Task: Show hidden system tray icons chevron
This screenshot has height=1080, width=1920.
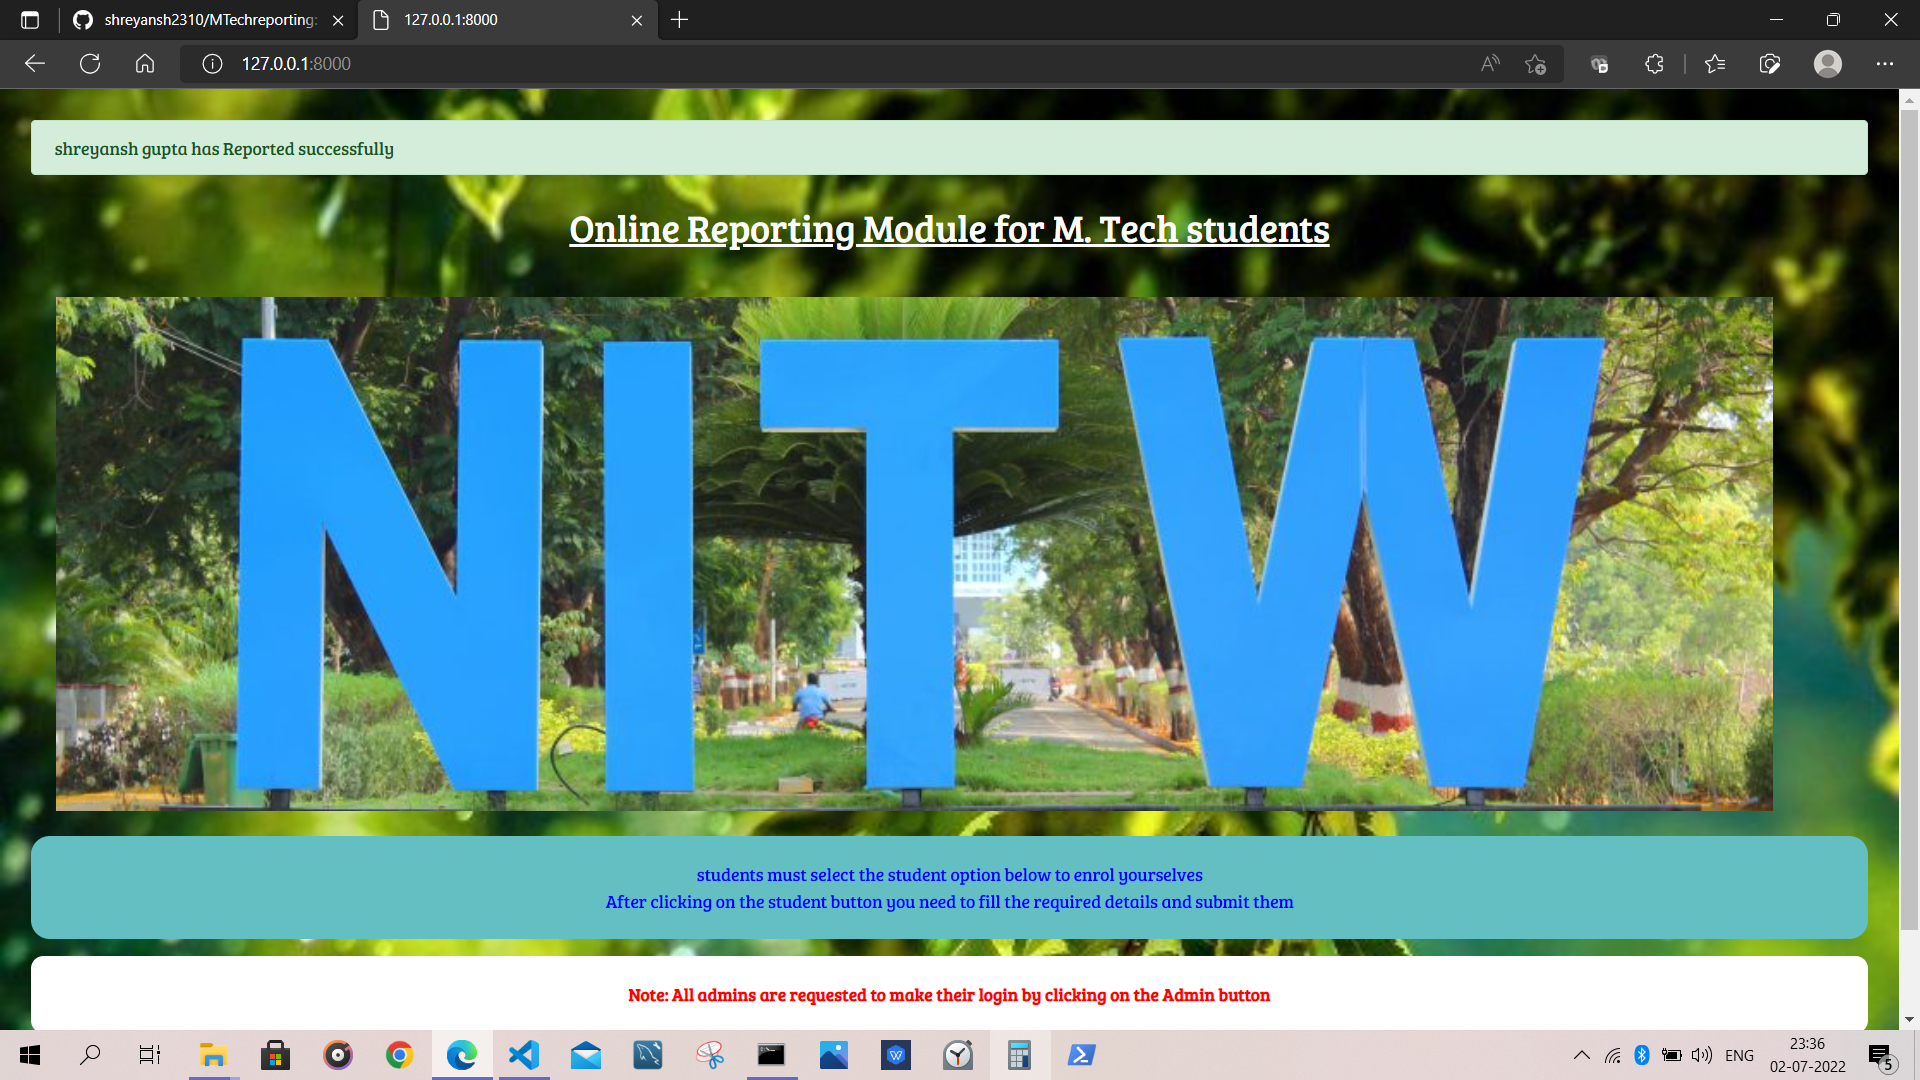Action: 1582,1055
